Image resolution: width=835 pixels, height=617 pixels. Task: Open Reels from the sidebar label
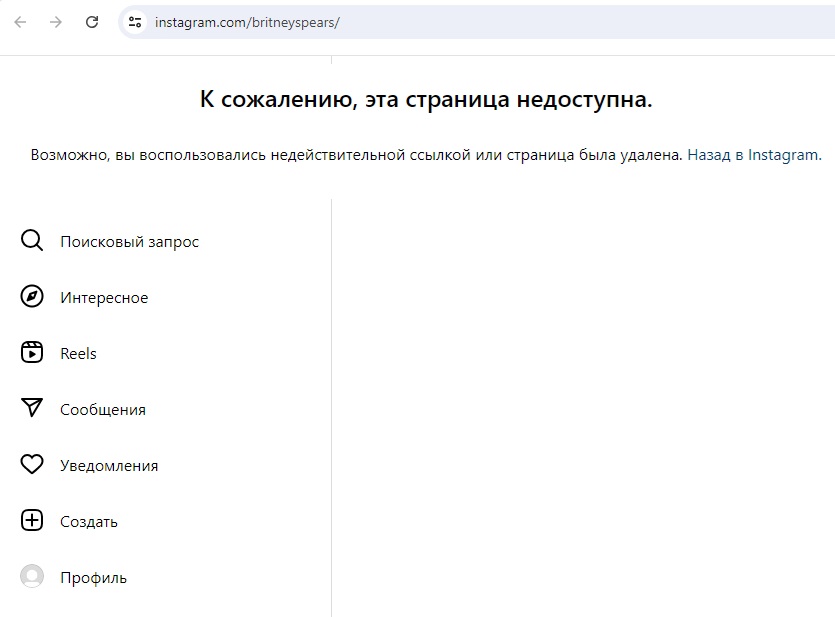(78, 353)
